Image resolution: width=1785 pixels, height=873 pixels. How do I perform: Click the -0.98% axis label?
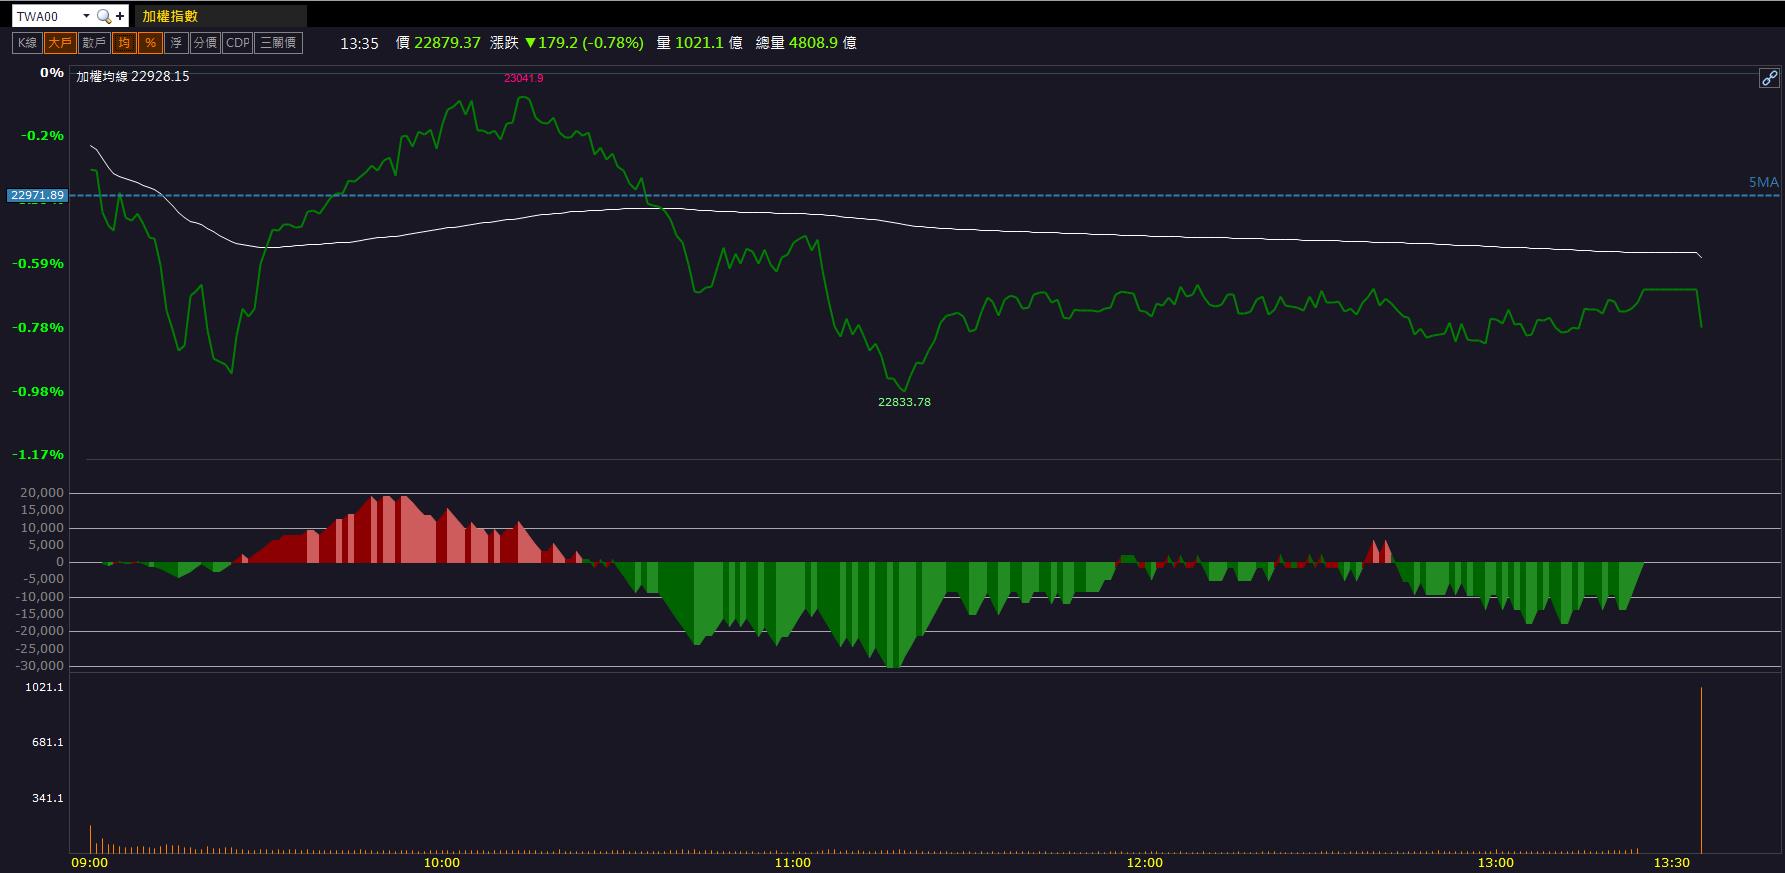pyautogui.click(x=38, y=392)
